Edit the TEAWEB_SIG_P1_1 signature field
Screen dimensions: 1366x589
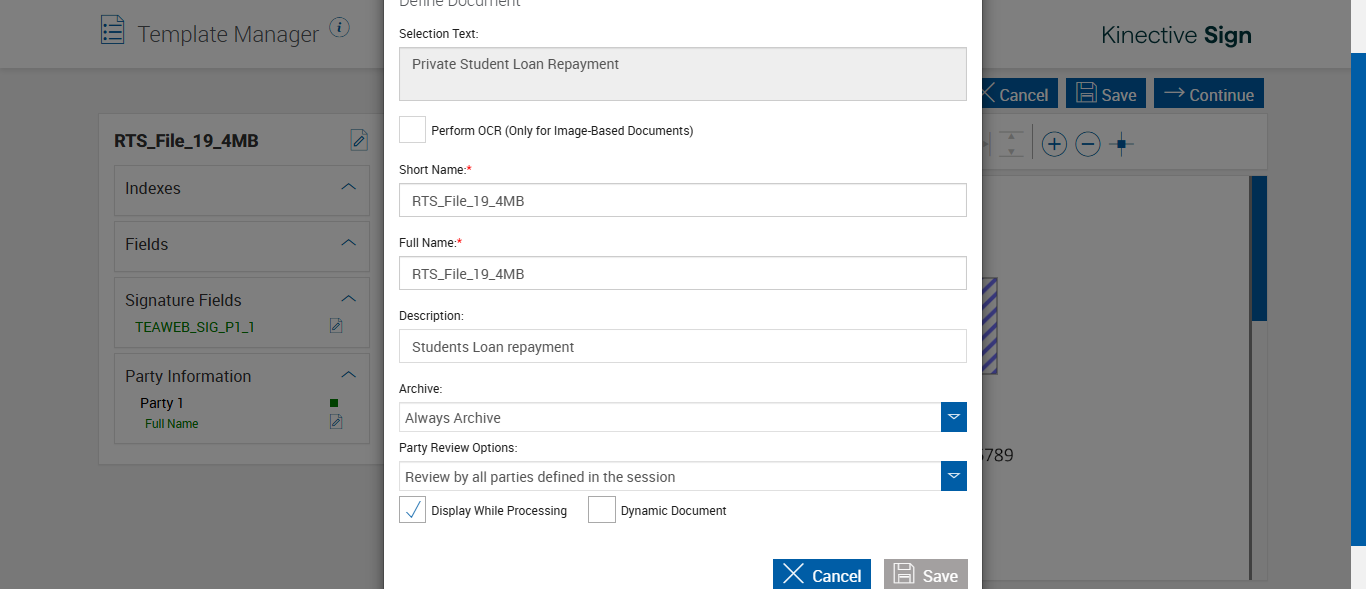click(x=336, y=326)
